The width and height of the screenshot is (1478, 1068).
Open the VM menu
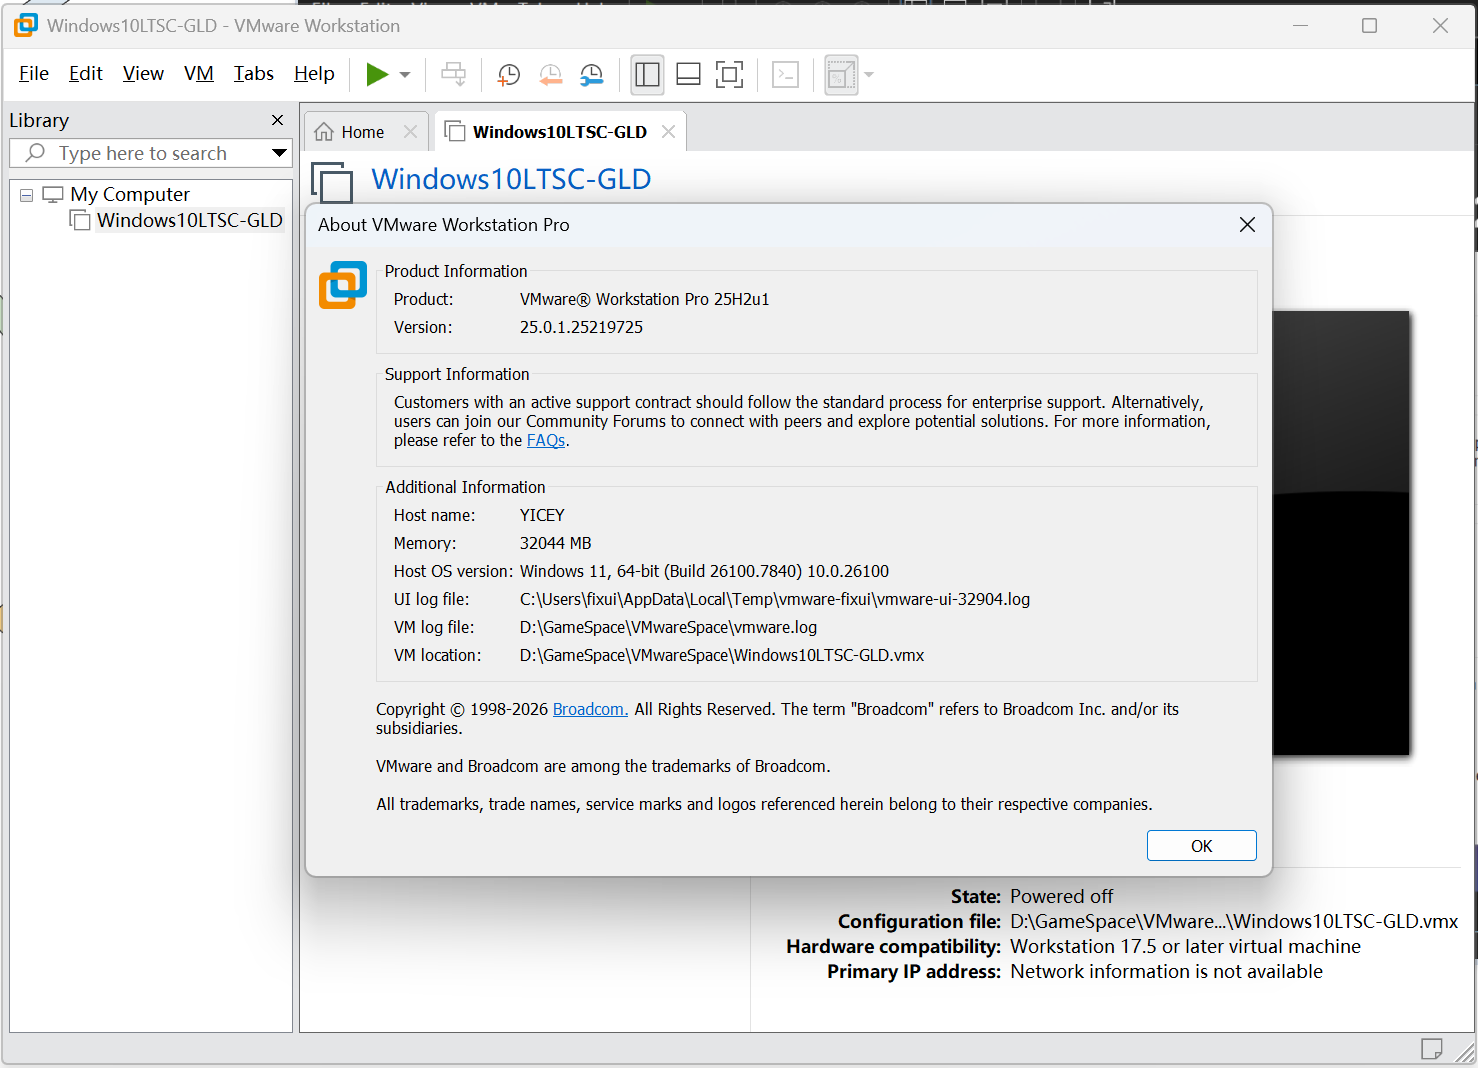coord(198,73)
